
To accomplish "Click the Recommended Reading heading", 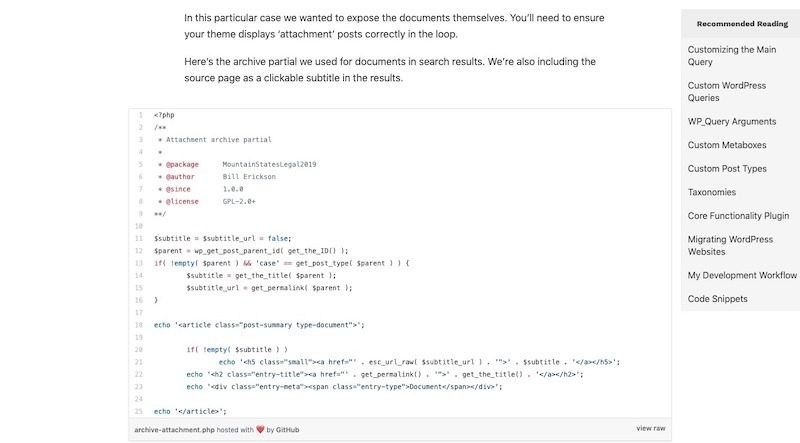I will click(742, 23).
